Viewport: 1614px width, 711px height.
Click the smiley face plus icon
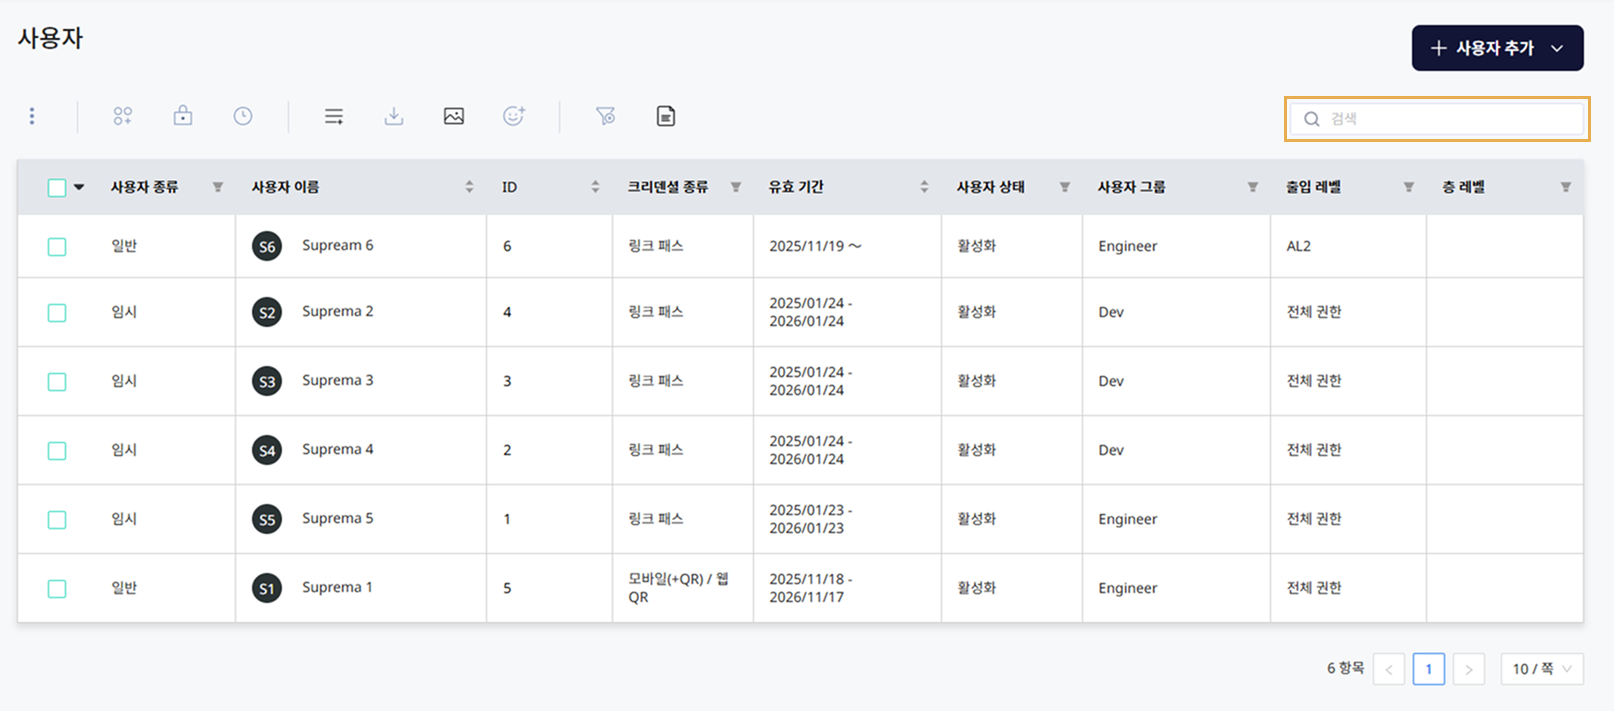point(514,116)
